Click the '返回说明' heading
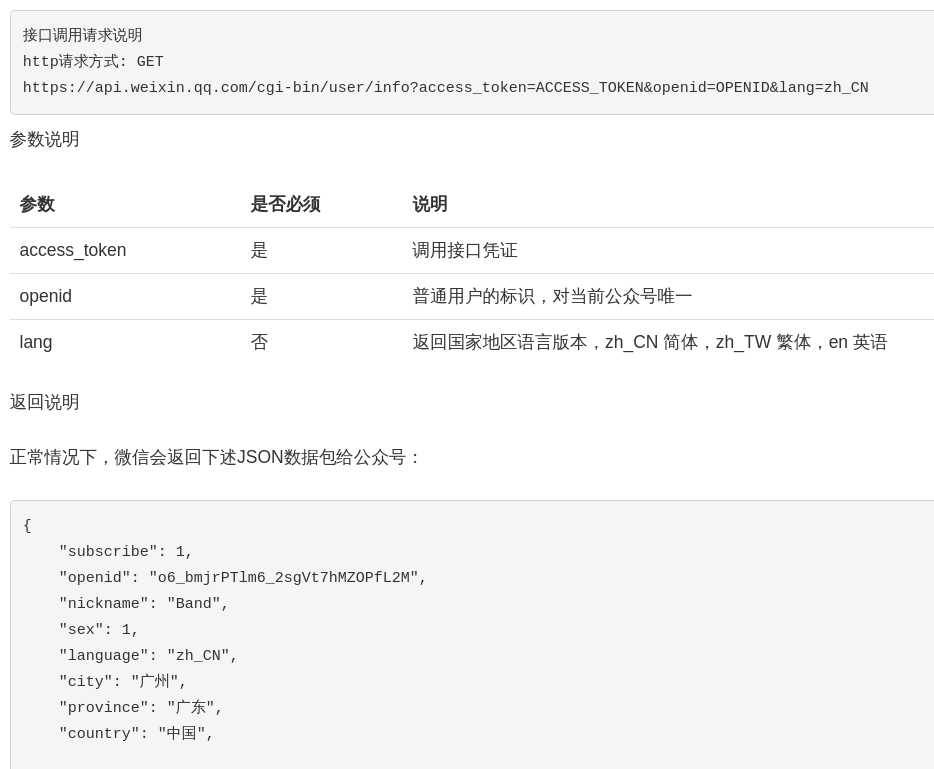Viewport: 934px width, 769px height. click(x=45, y=402)
